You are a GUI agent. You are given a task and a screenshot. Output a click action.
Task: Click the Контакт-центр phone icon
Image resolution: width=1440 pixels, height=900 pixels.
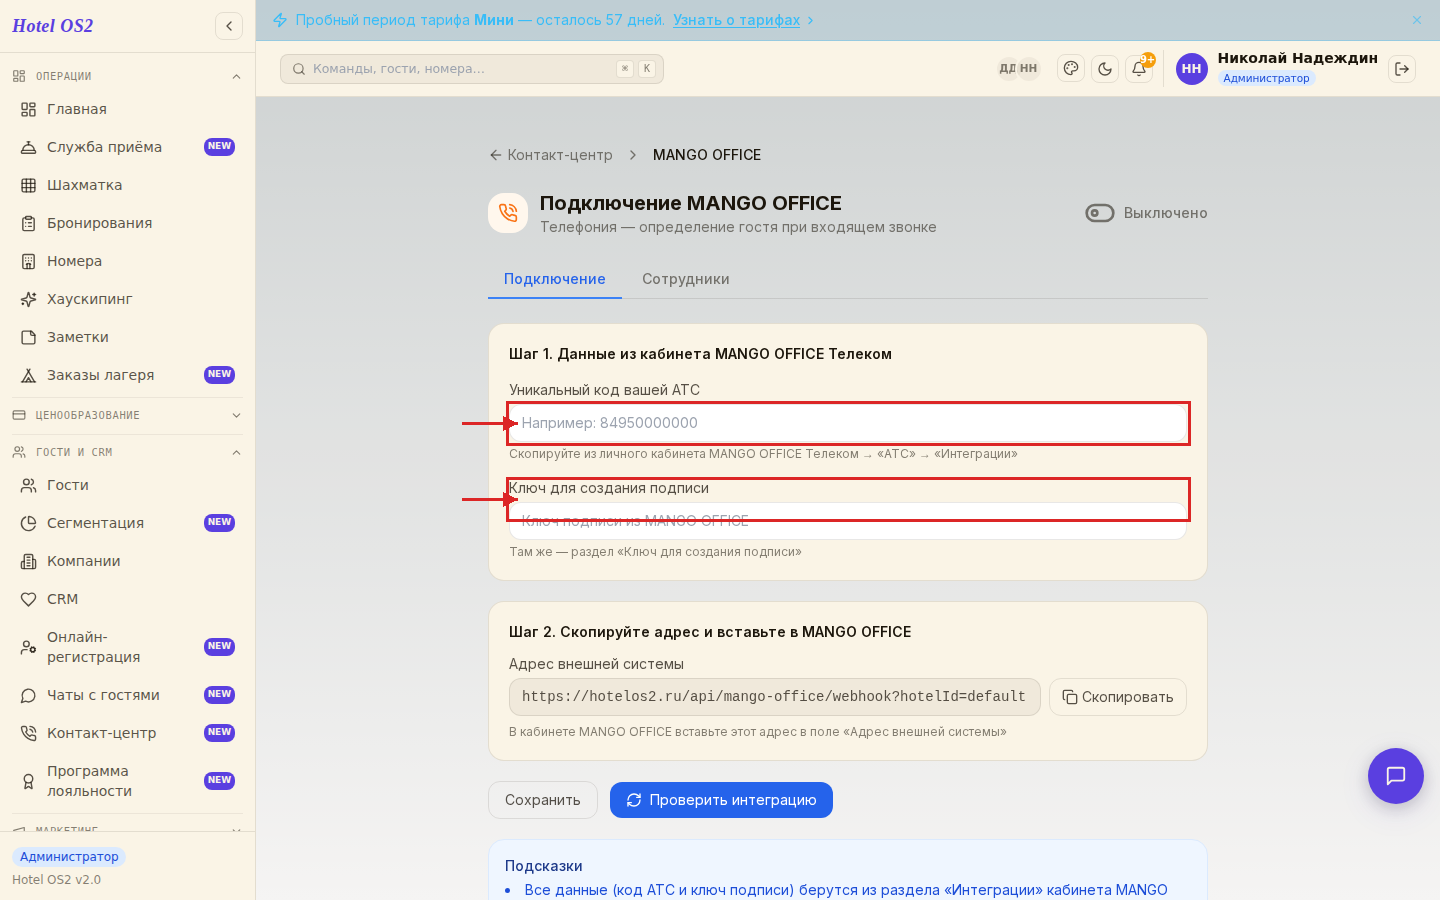click(28, 733)
